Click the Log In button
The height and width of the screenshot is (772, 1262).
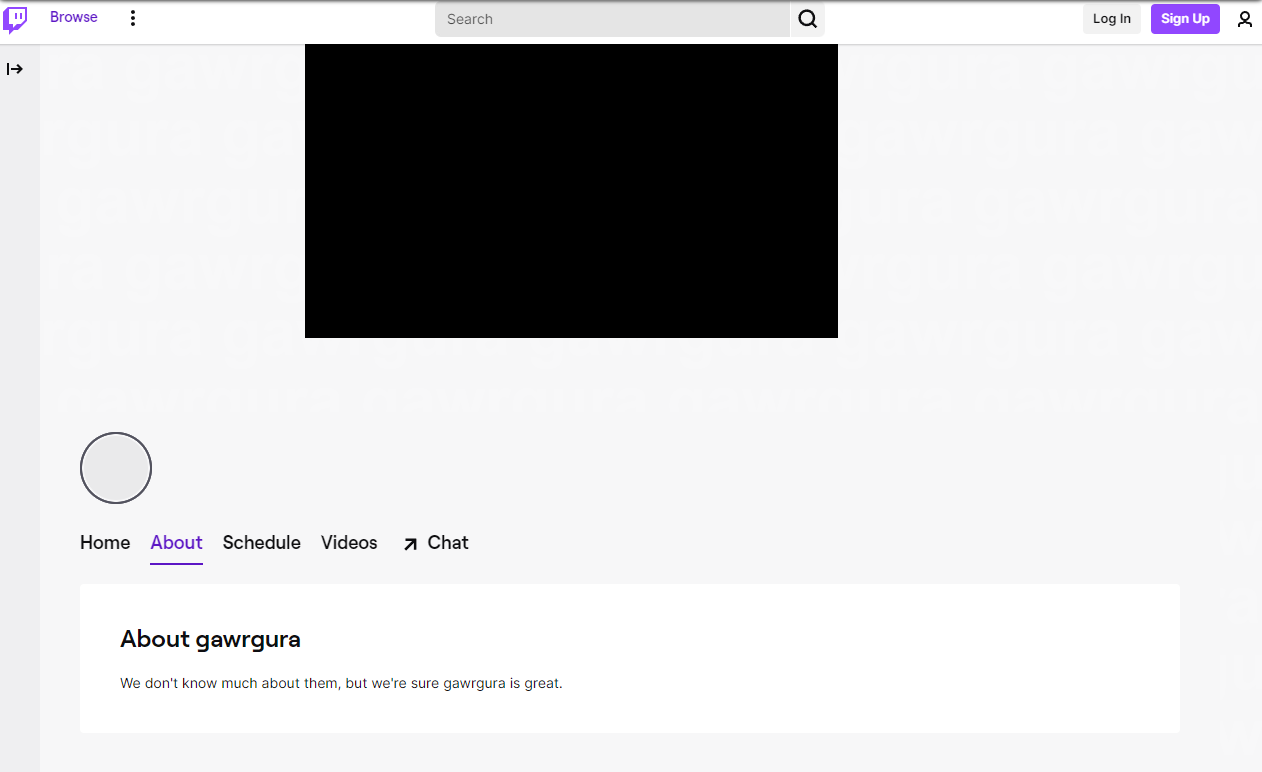[1112, 19]
